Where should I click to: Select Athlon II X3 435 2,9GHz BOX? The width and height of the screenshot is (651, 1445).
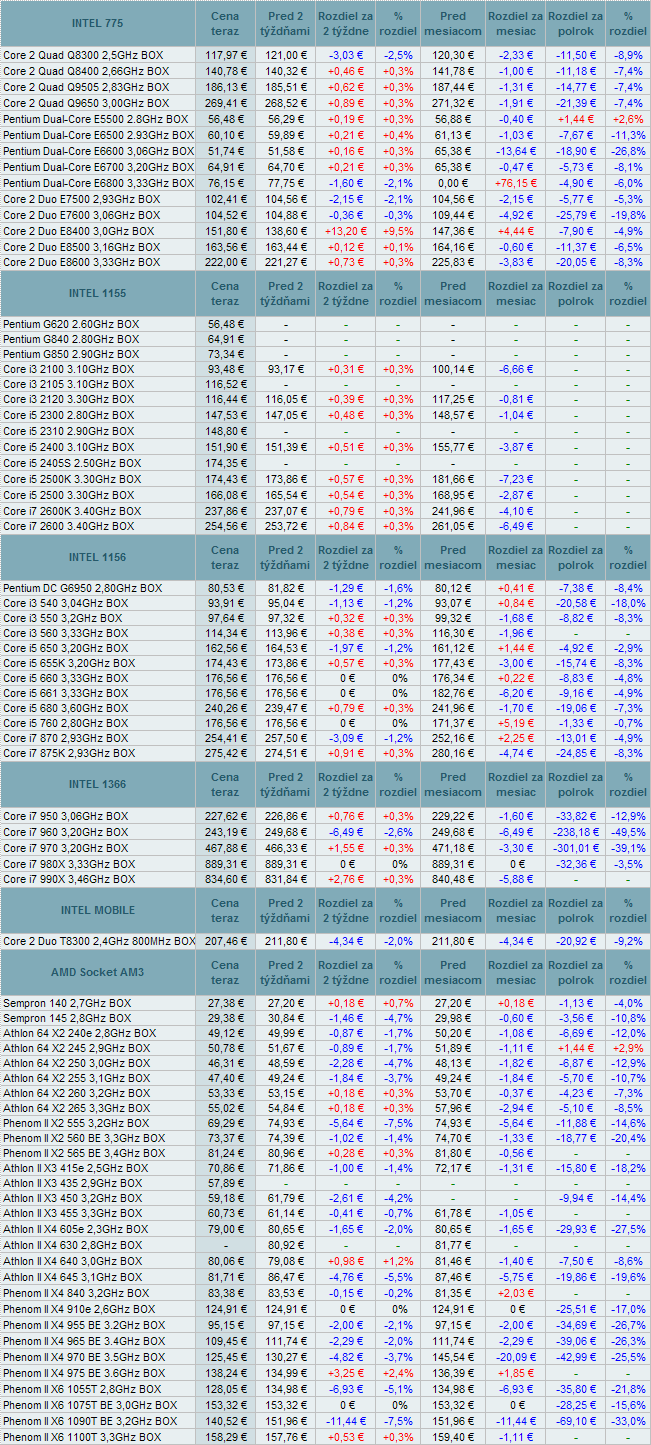pos(72,1183)
